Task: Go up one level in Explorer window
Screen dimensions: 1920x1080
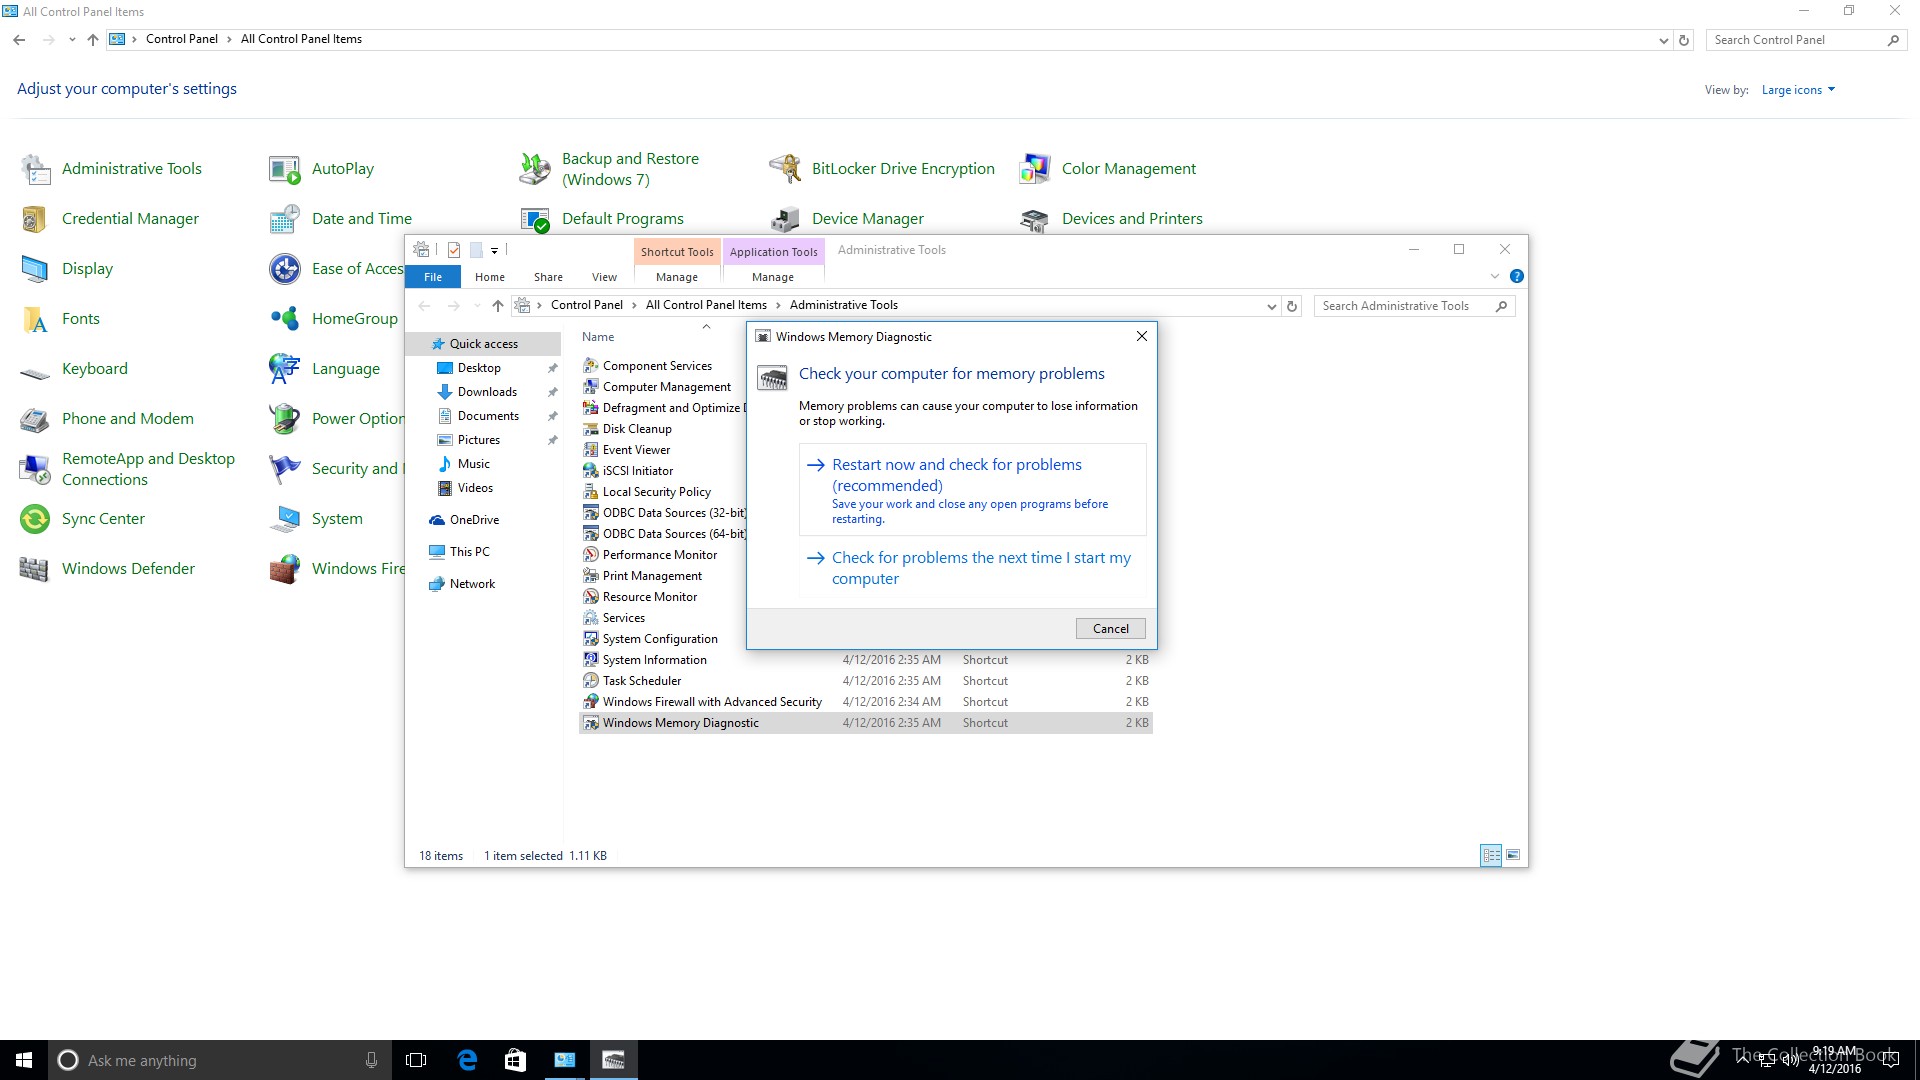Action: click(x=498, y=306)
